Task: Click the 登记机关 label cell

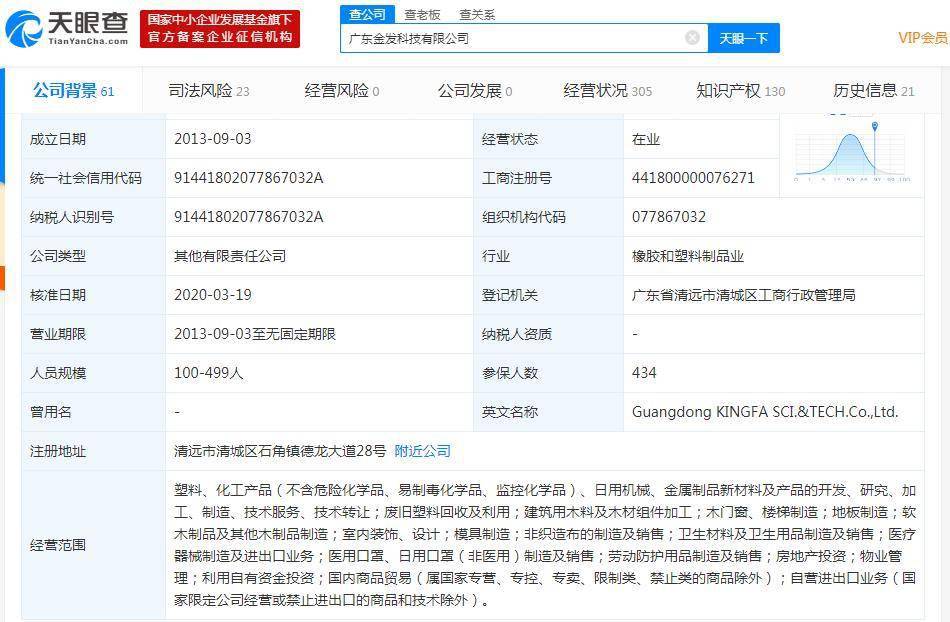Action: [548, 295]
